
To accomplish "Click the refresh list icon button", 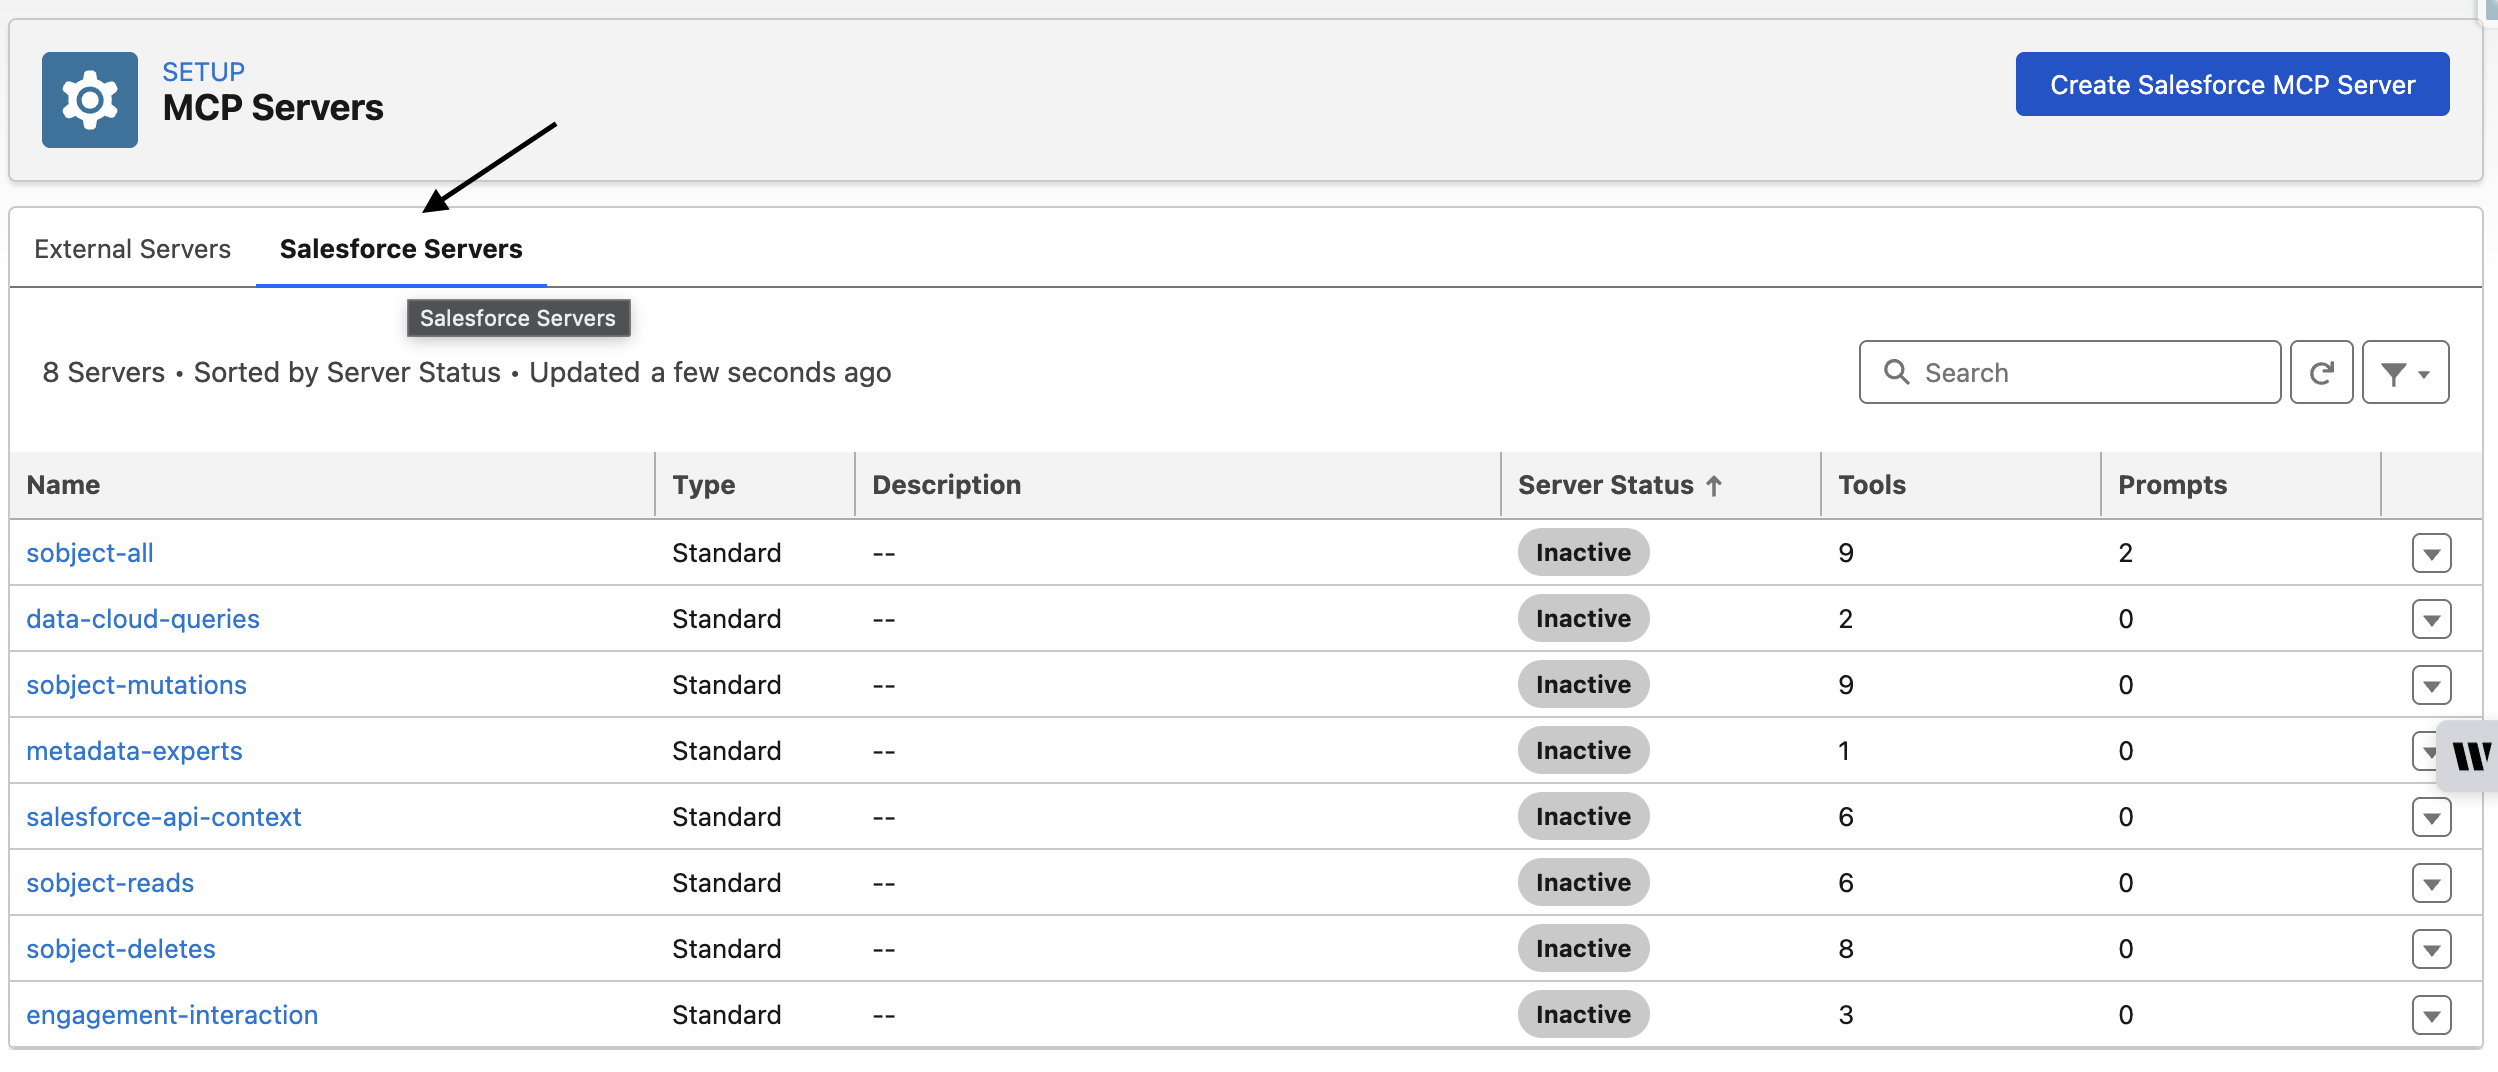I will point(2321,372).
